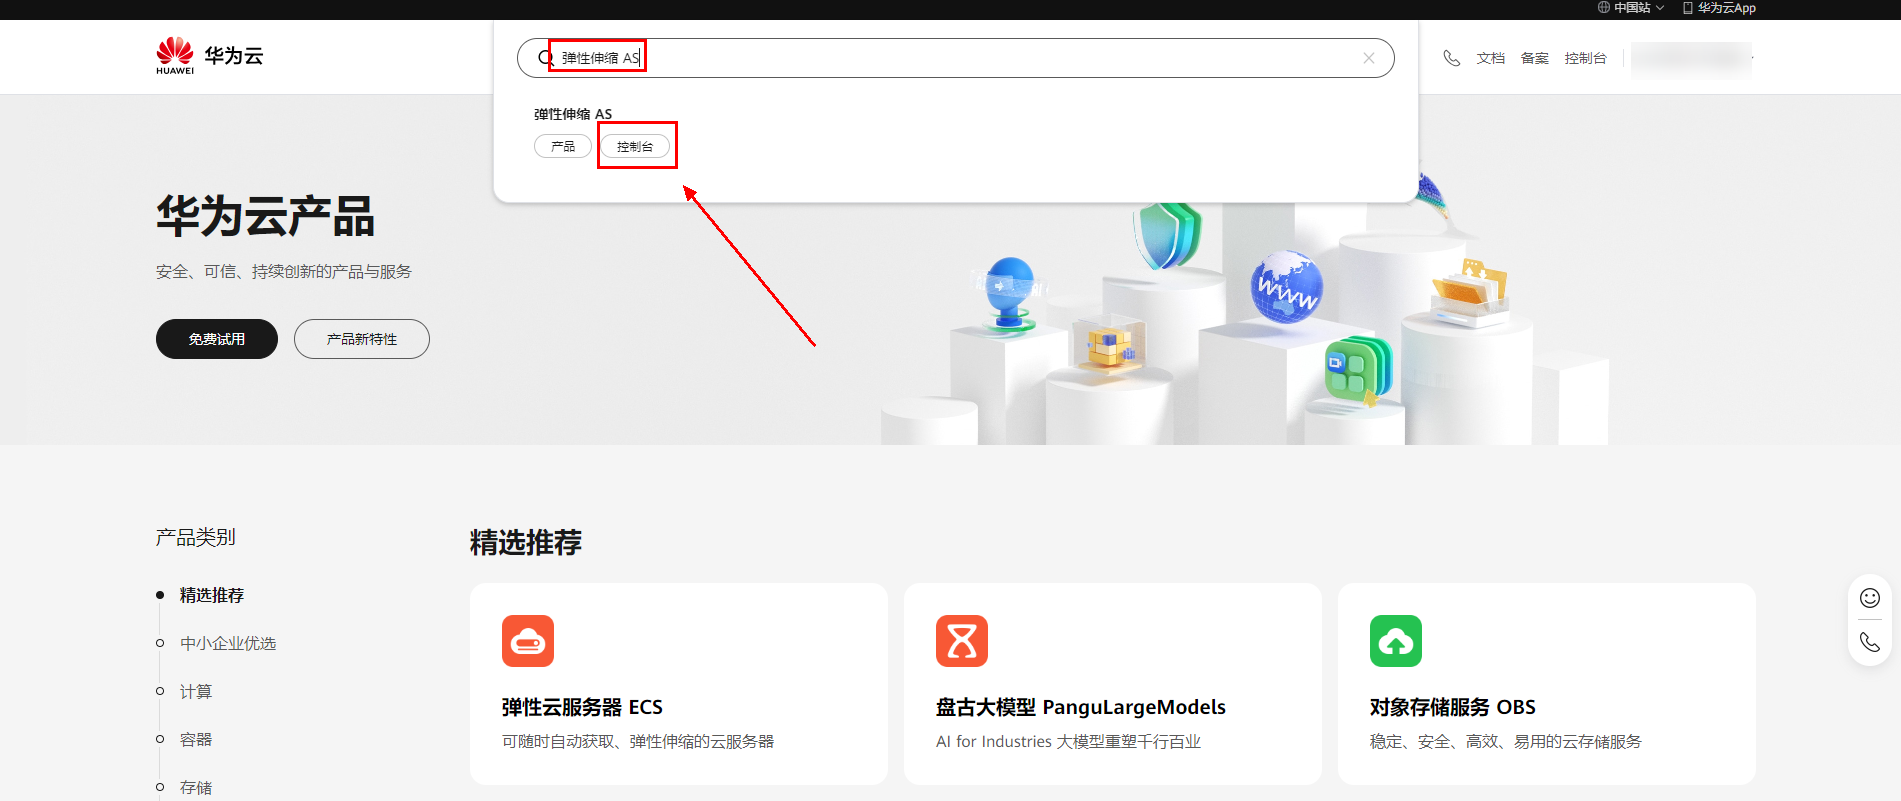Open the 对象存储服务 OBS title link

(1453, 707)
